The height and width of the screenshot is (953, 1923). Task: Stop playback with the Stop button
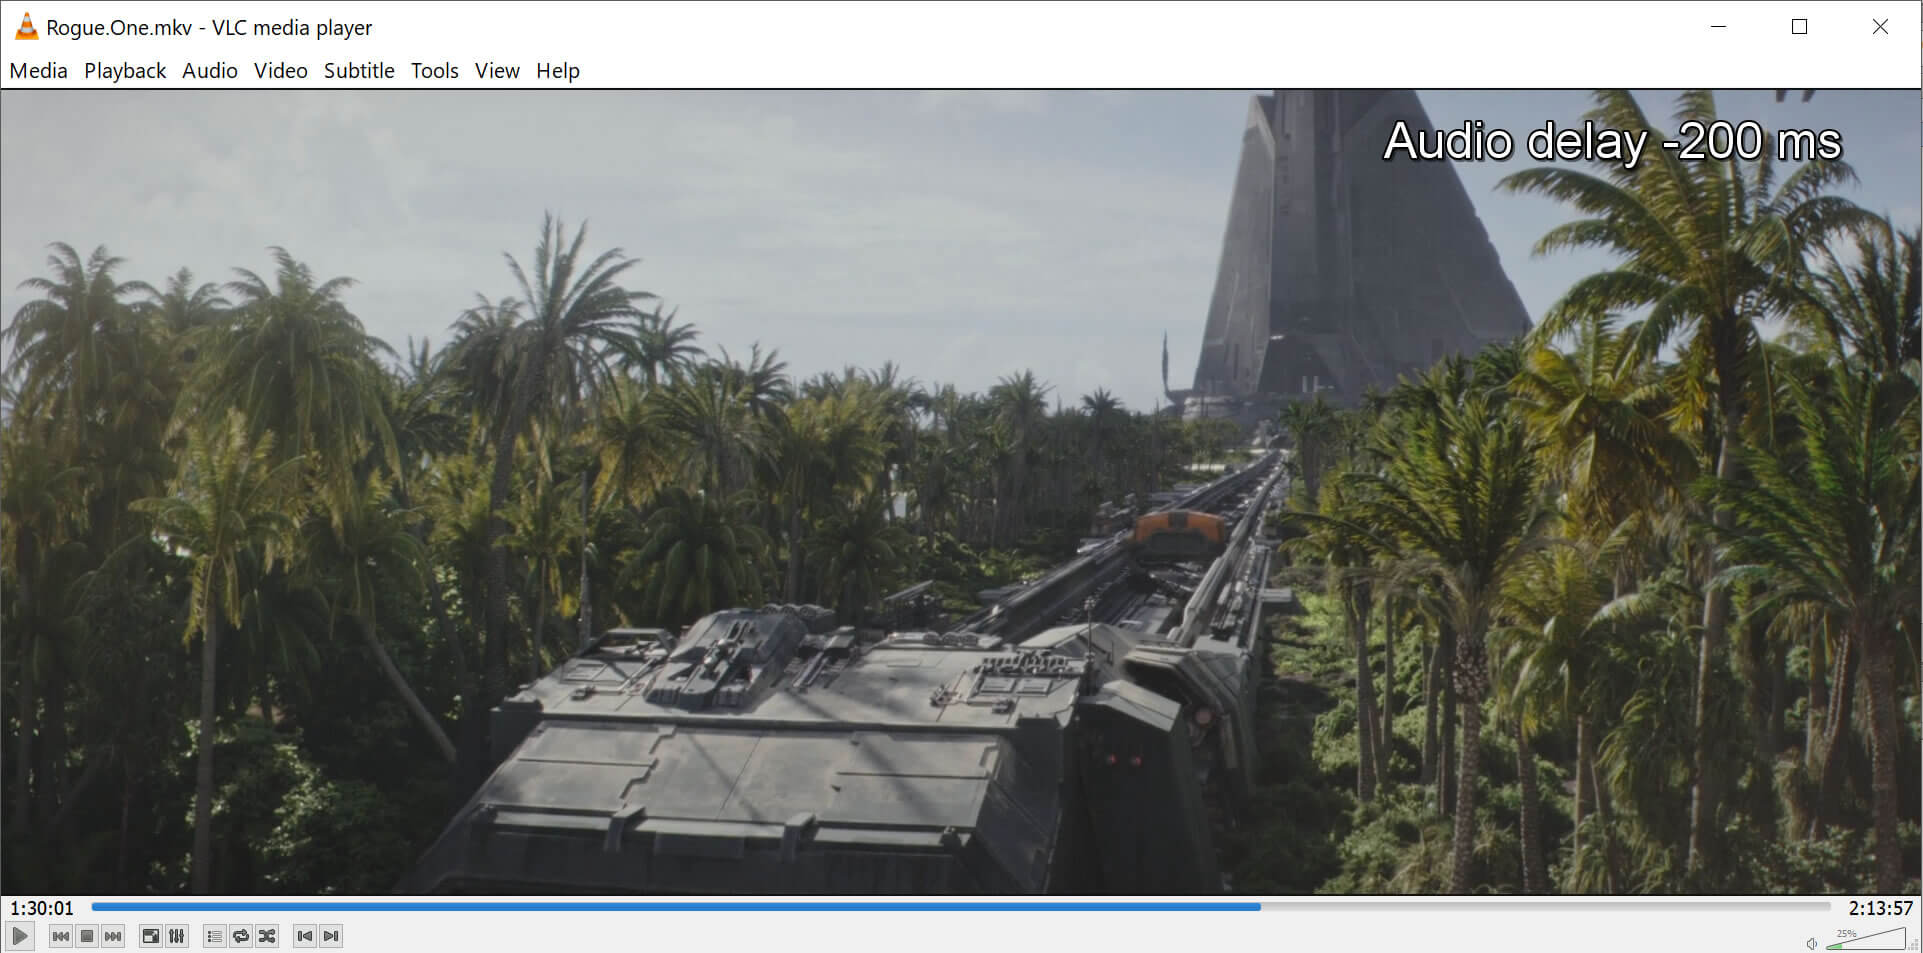(87, 937)
